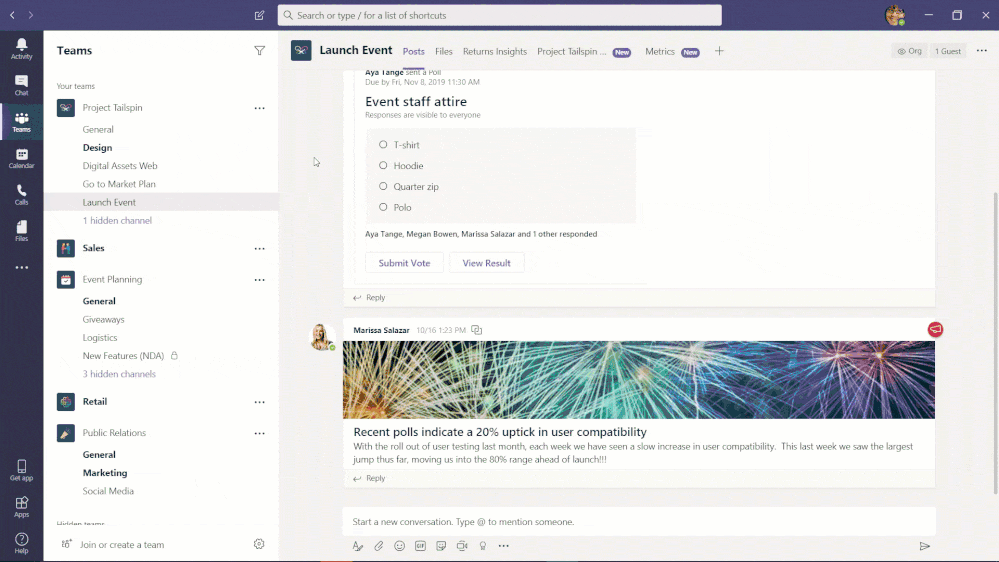
Task: Filter the teams list
Action: pos(259,50)
